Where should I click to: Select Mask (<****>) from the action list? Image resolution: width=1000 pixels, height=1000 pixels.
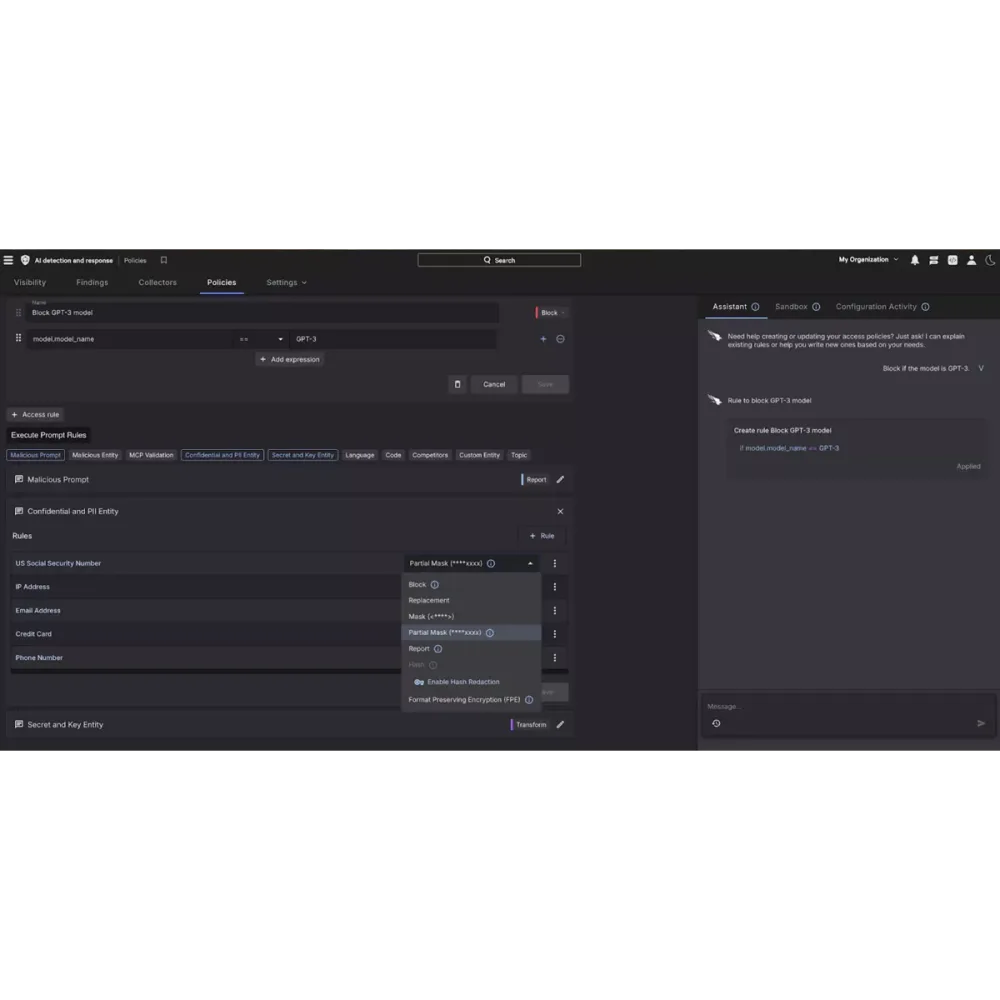pyautogui.click(x=471, y=617)
